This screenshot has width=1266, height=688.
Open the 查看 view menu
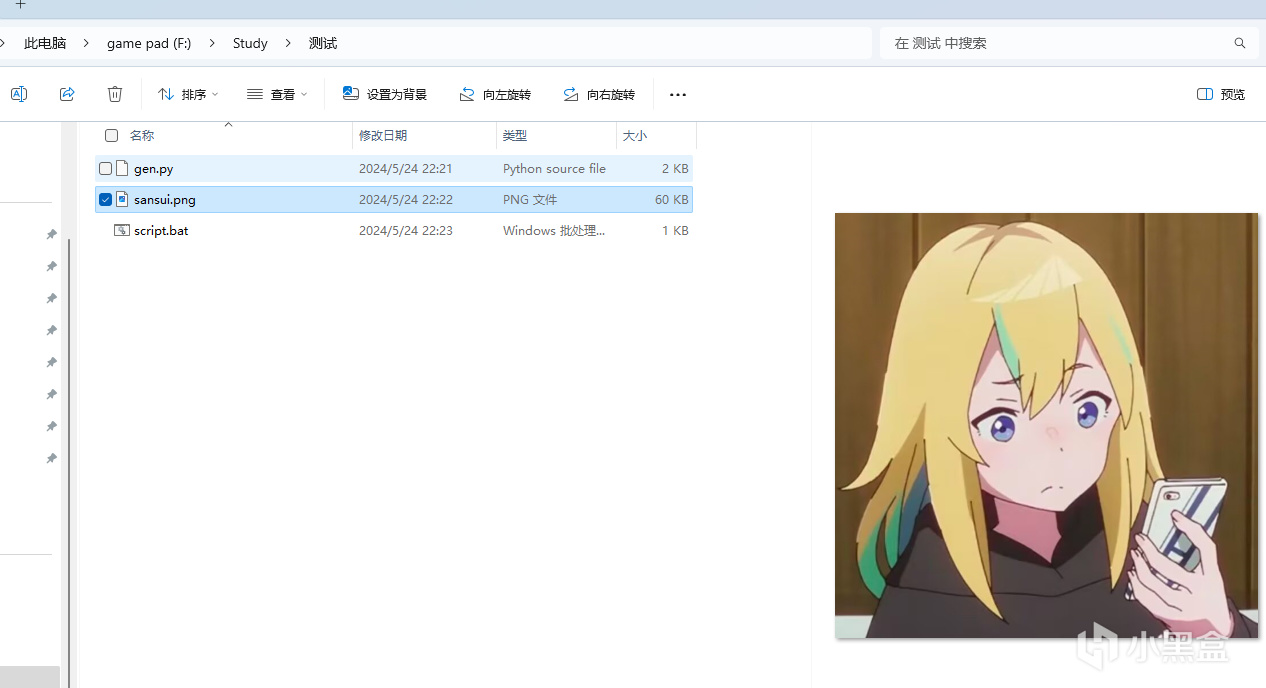tap(277, 94)
